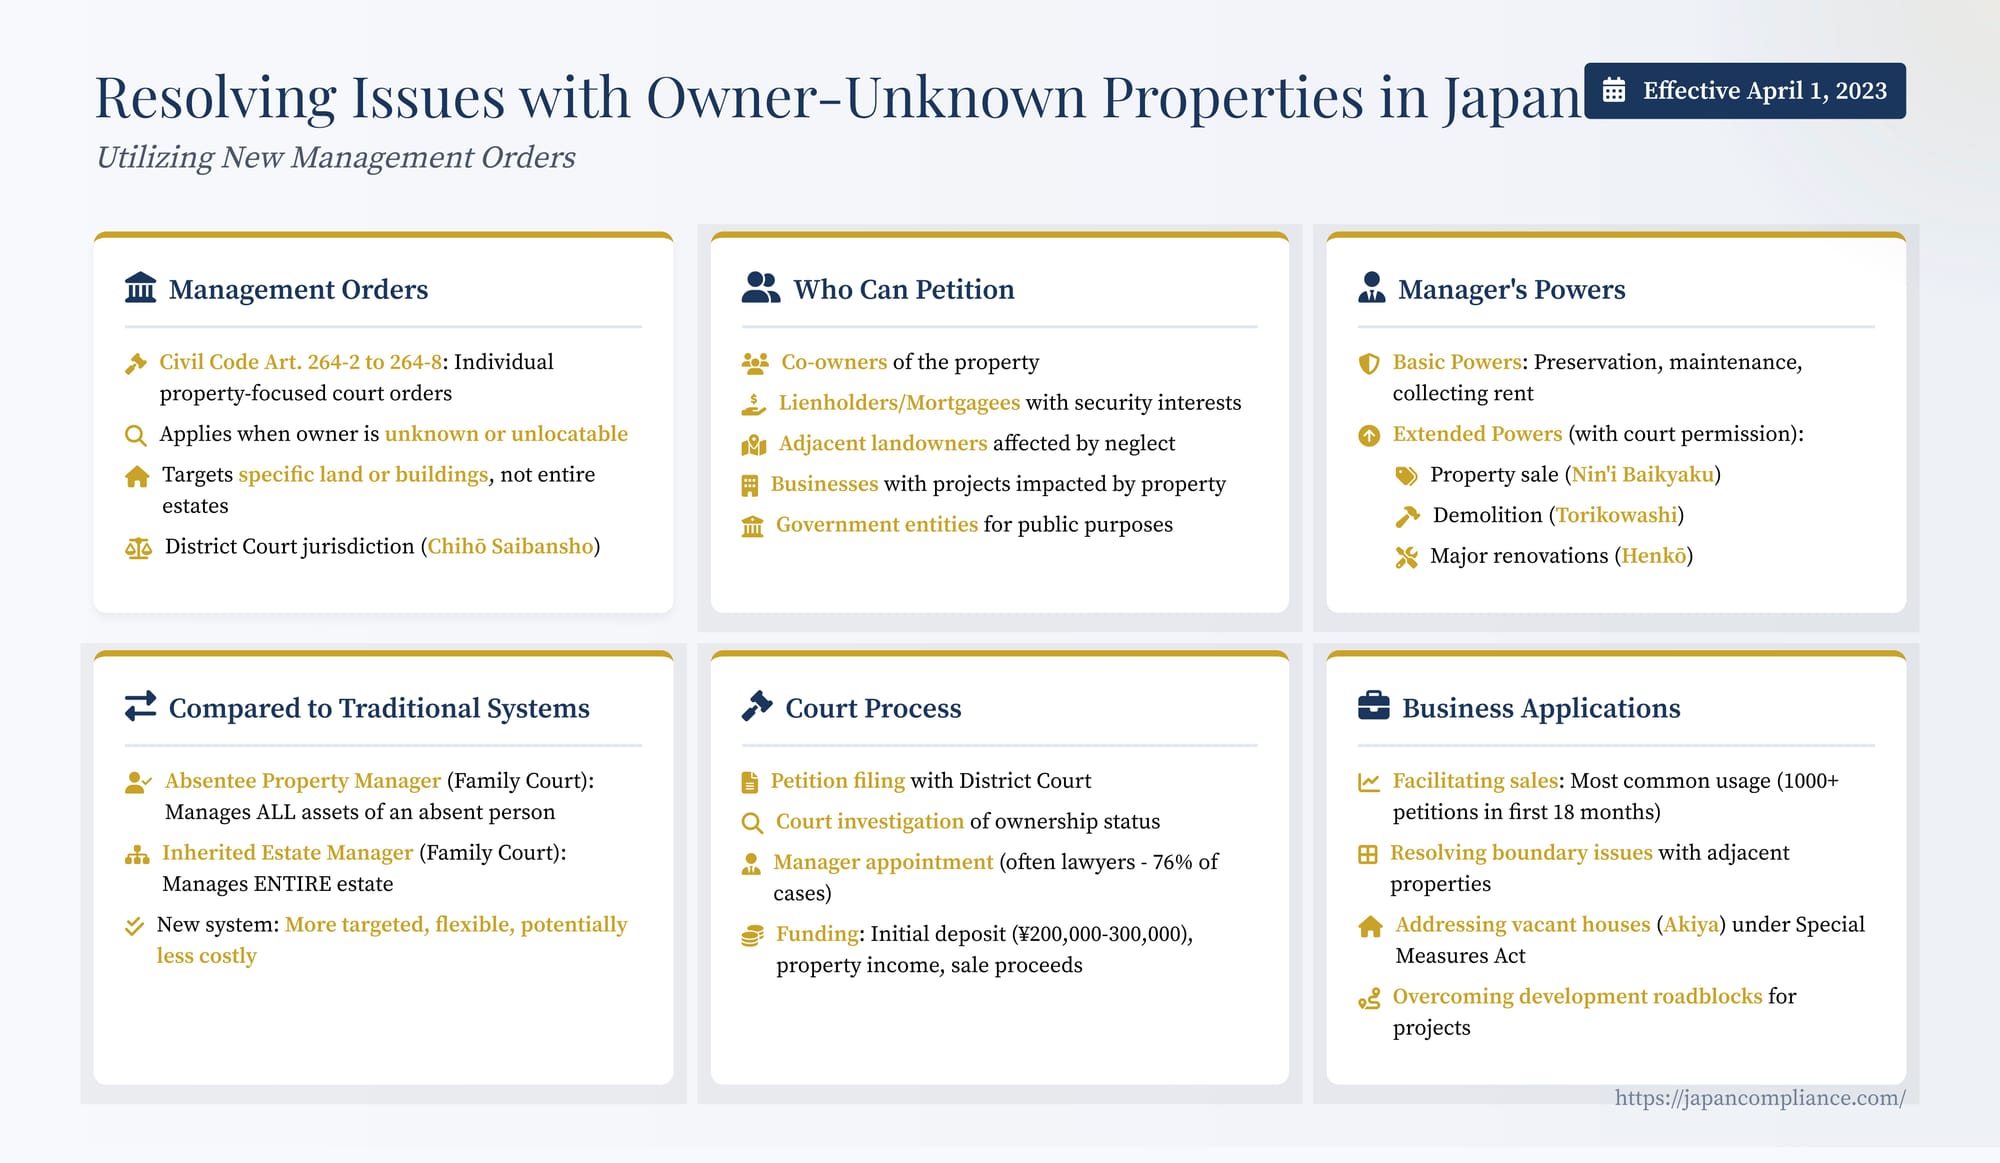The height and width of the screenshot is (1163, 2000).
Task: Click the gavel icon beside Court Process heading
Action: [757, 706]
